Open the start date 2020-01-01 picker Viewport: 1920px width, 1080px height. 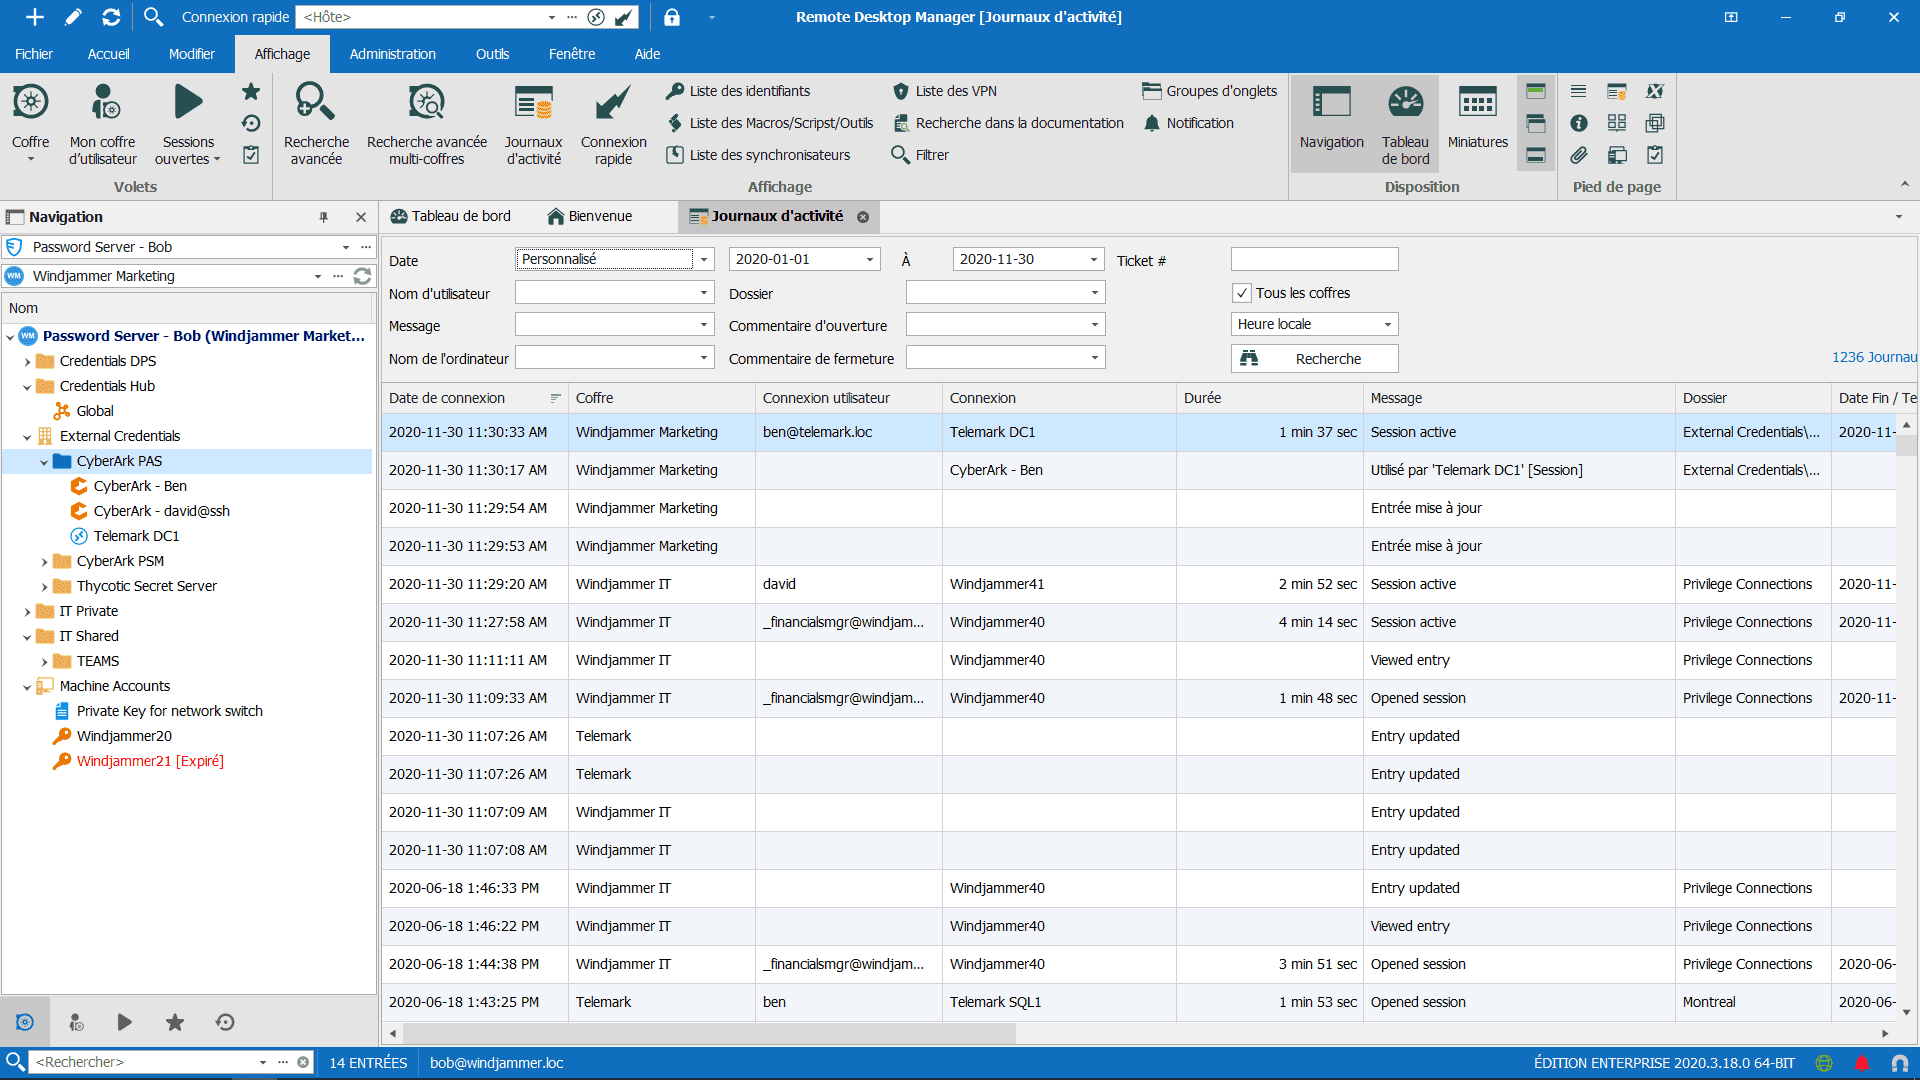click(x=870, y=259)
